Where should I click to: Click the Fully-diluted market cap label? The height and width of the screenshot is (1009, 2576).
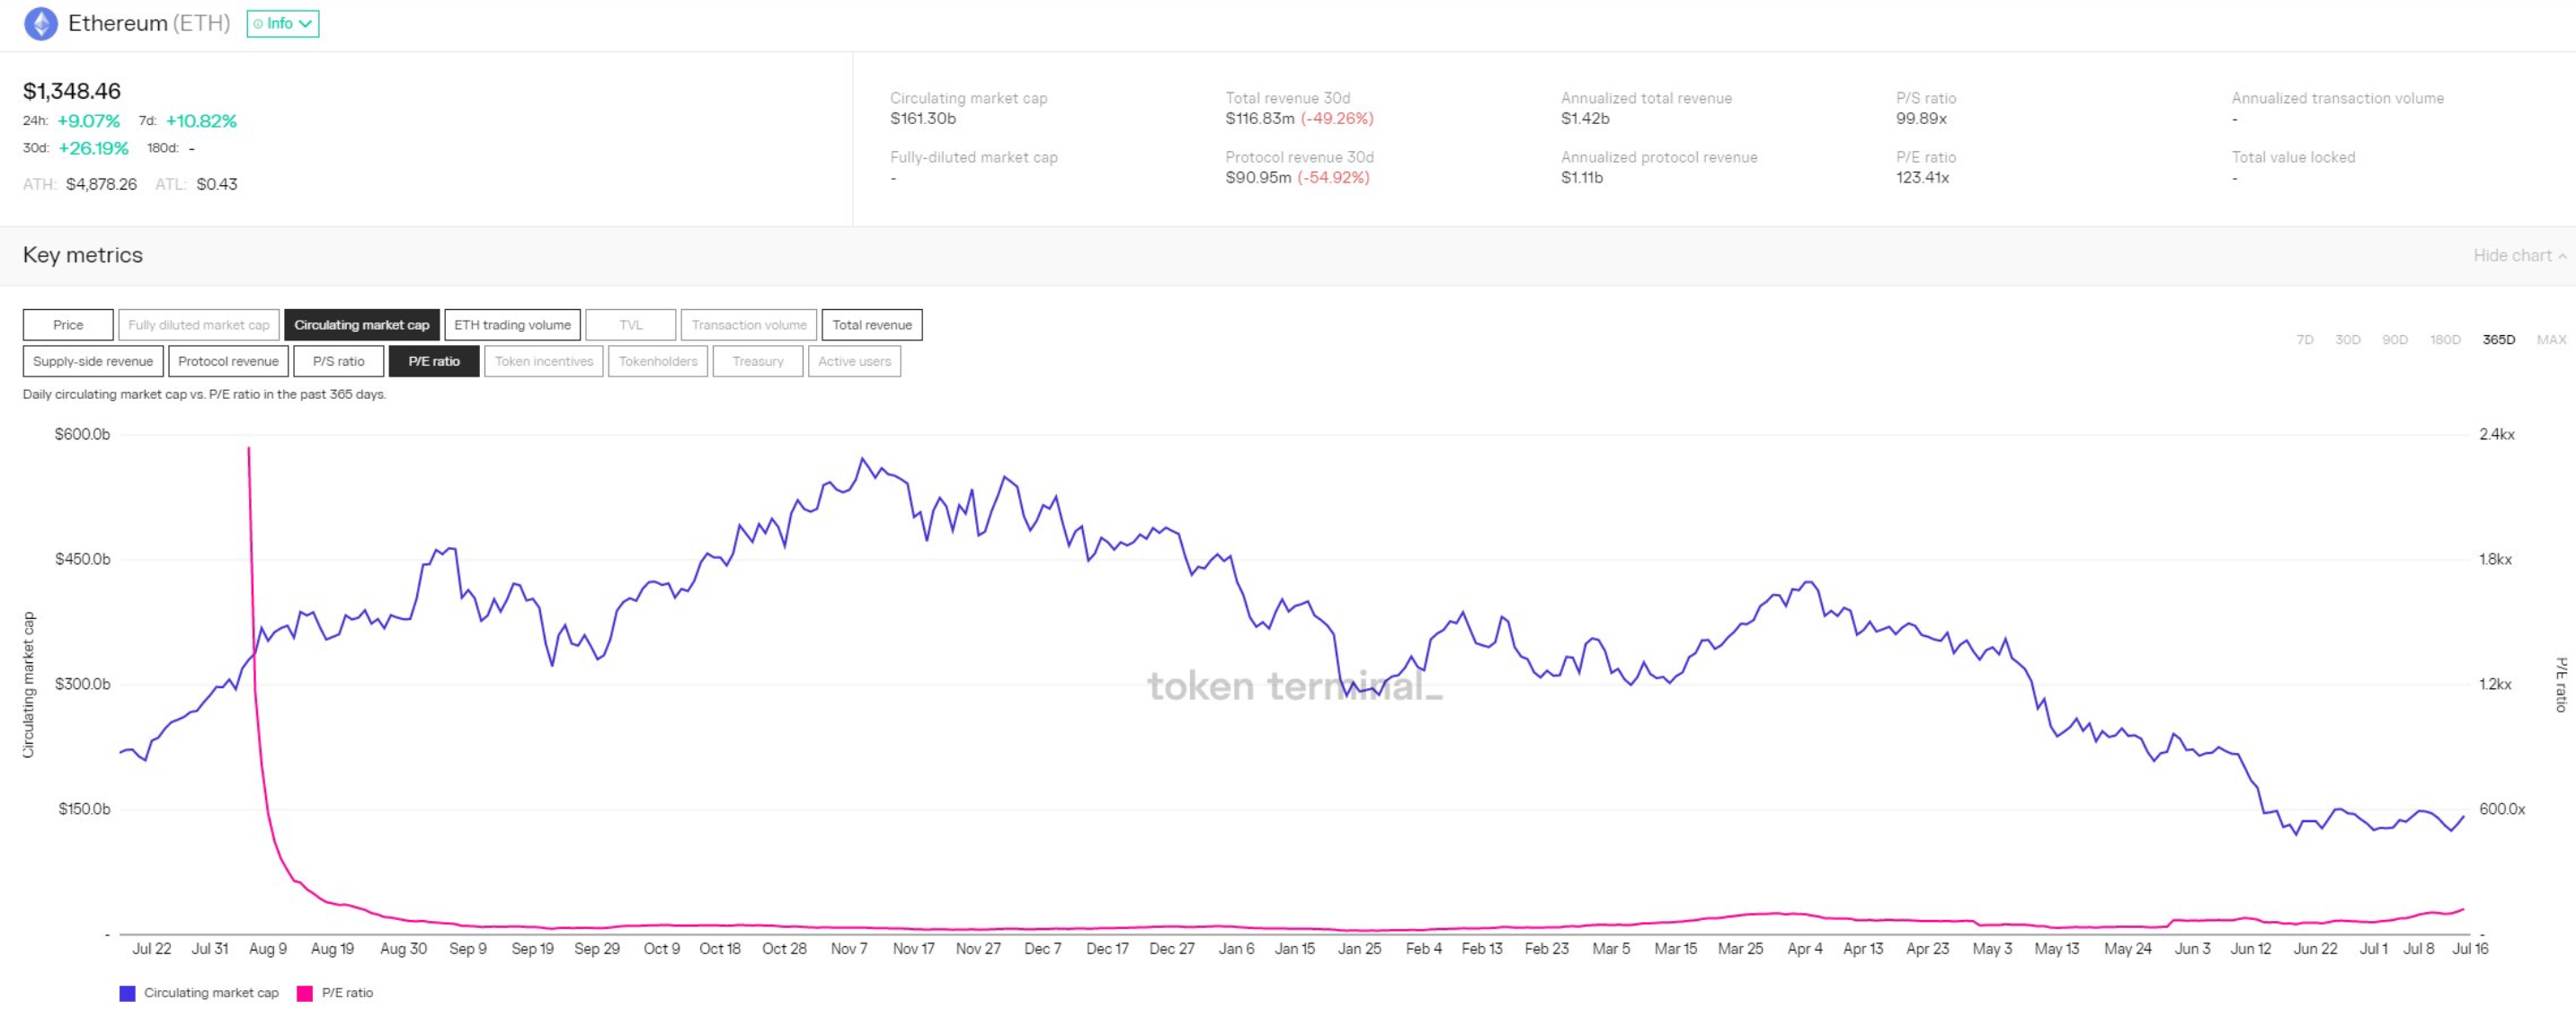pyautogui.click(x=974, y=157)
